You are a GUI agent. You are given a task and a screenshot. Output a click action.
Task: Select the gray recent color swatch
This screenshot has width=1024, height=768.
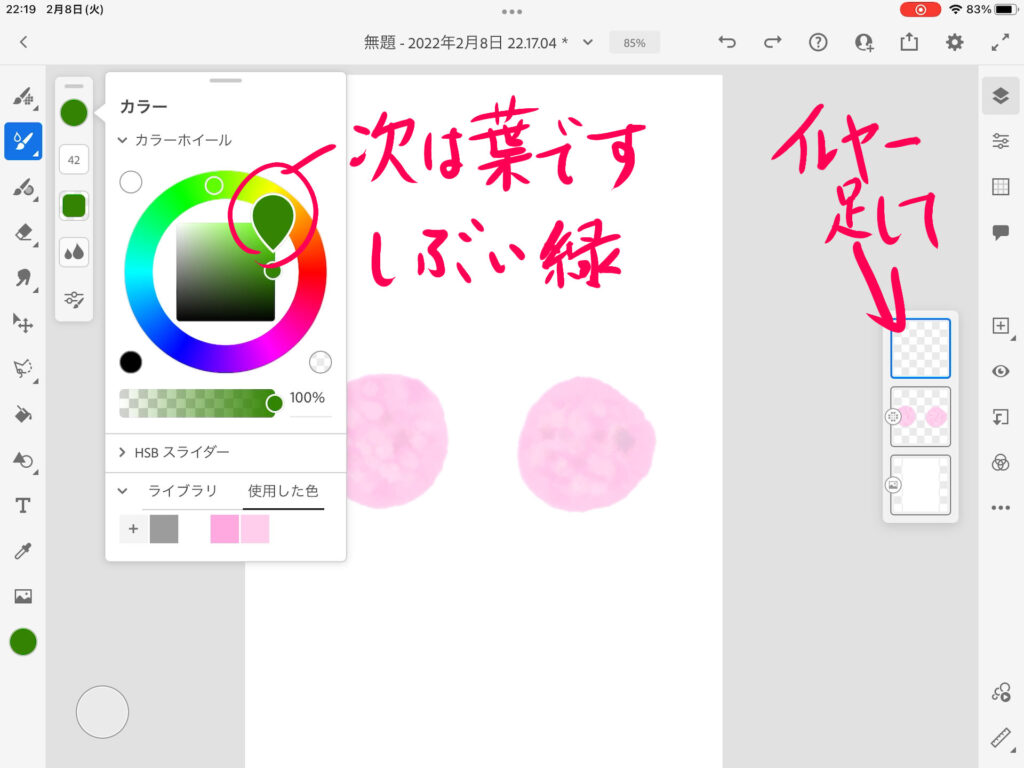pyautogui.click(x=164, y=529)
